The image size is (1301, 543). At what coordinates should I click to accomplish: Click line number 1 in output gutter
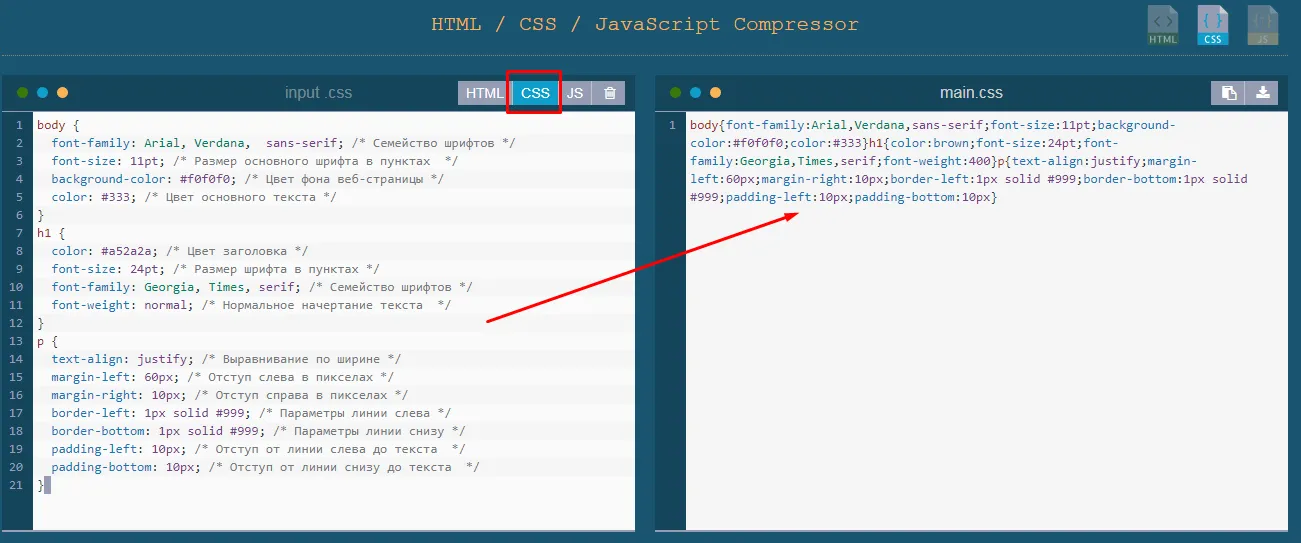pos(673,125)
